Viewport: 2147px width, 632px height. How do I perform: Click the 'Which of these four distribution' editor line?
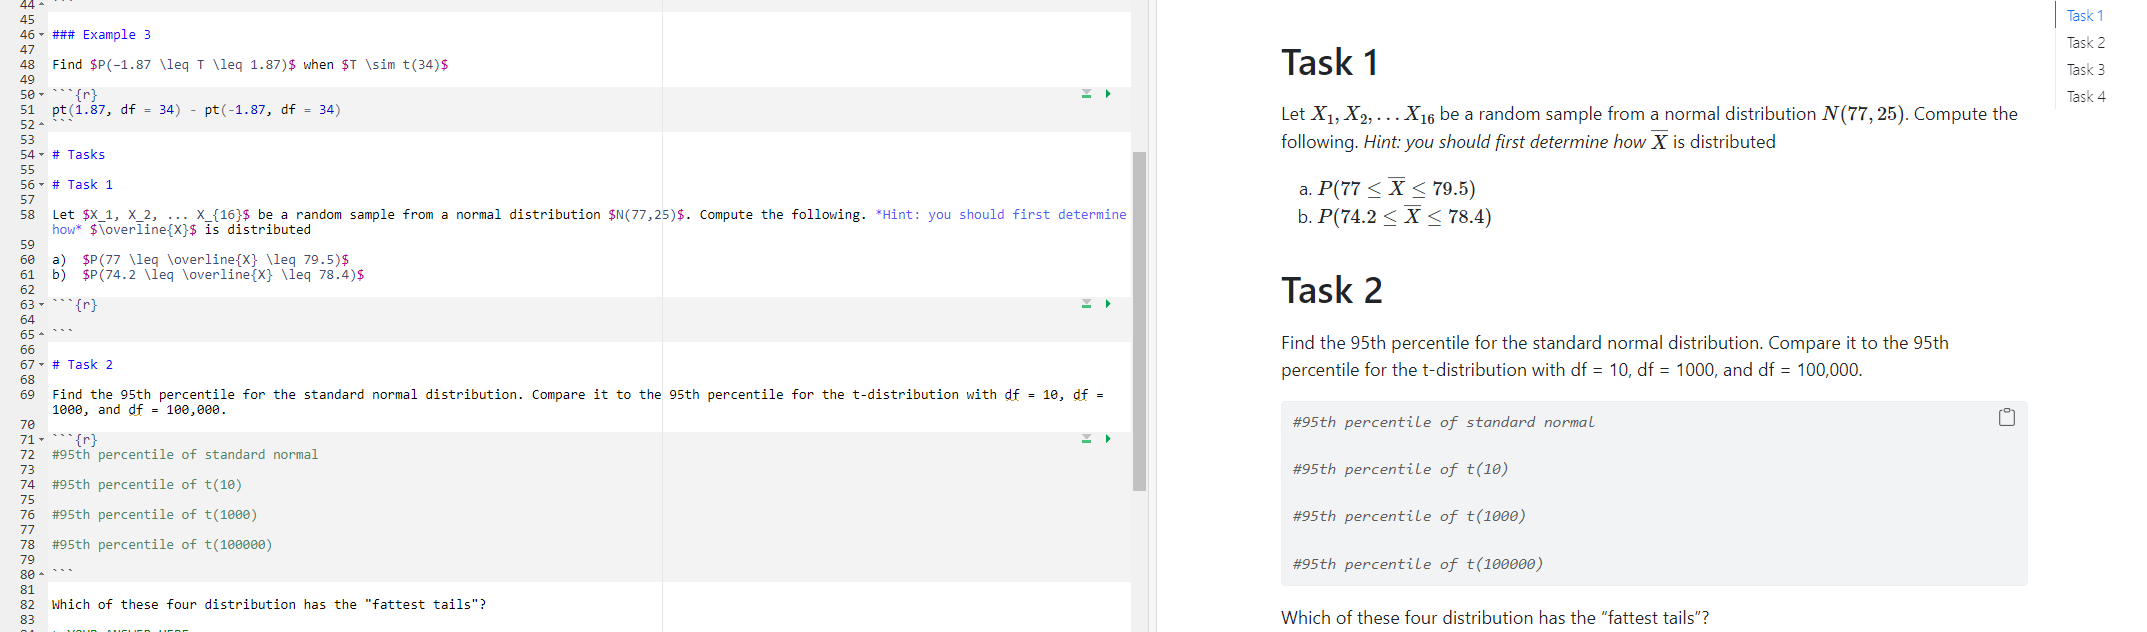tap(269, 605)
